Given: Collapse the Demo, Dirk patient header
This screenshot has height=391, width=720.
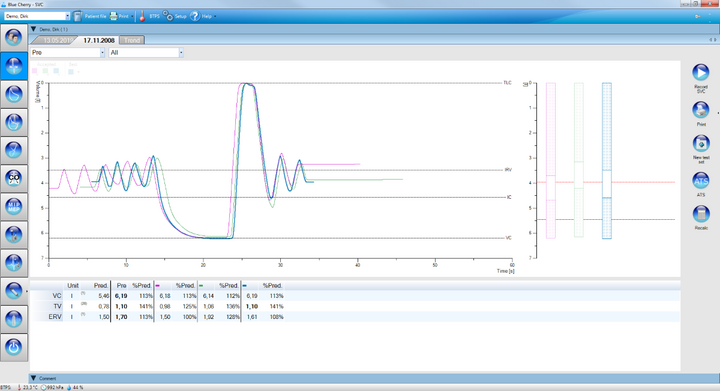Looking at the screenshot, I should click(34, 29).
